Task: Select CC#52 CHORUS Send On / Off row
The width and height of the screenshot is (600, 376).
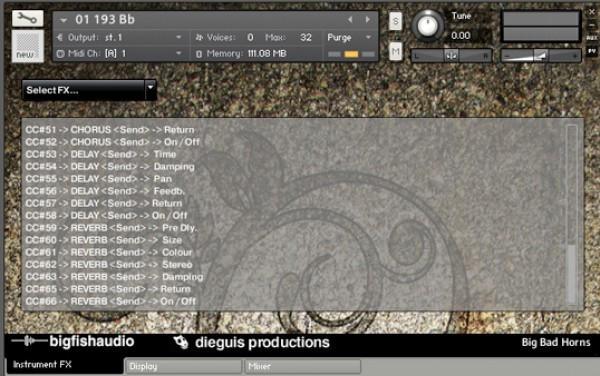Action: click(112, 142)
